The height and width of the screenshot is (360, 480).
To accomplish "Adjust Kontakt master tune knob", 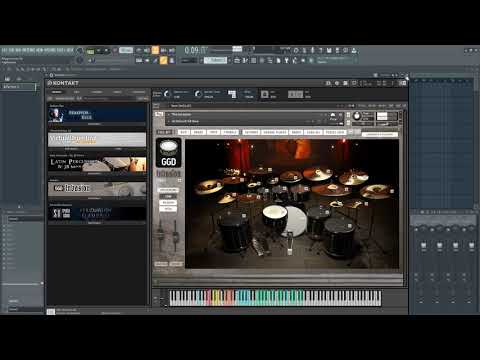I will pyautogui.click(x=198, y=94).
